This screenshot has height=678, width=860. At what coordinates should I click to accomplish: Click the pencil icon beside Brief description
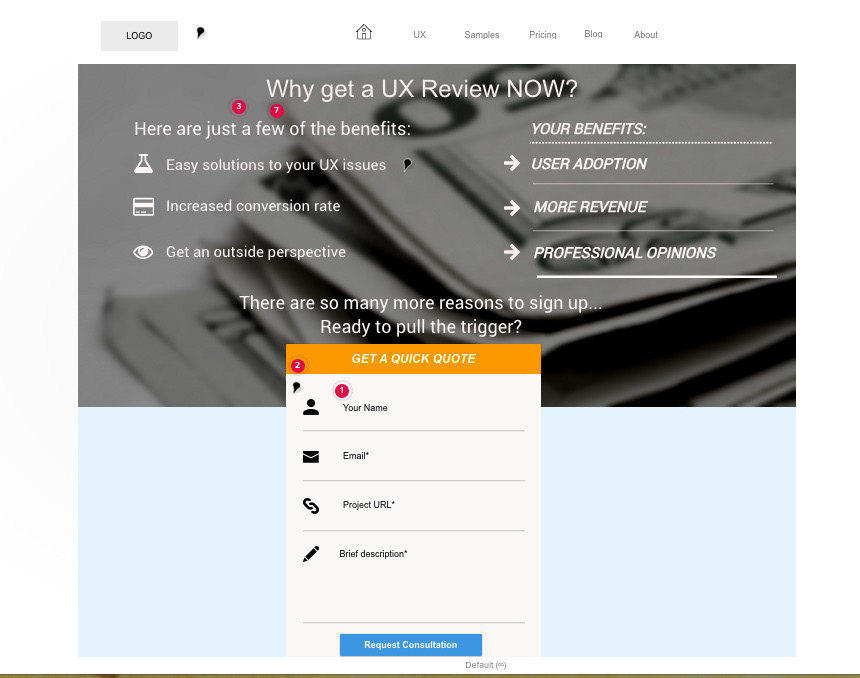[x=311, y=554]
